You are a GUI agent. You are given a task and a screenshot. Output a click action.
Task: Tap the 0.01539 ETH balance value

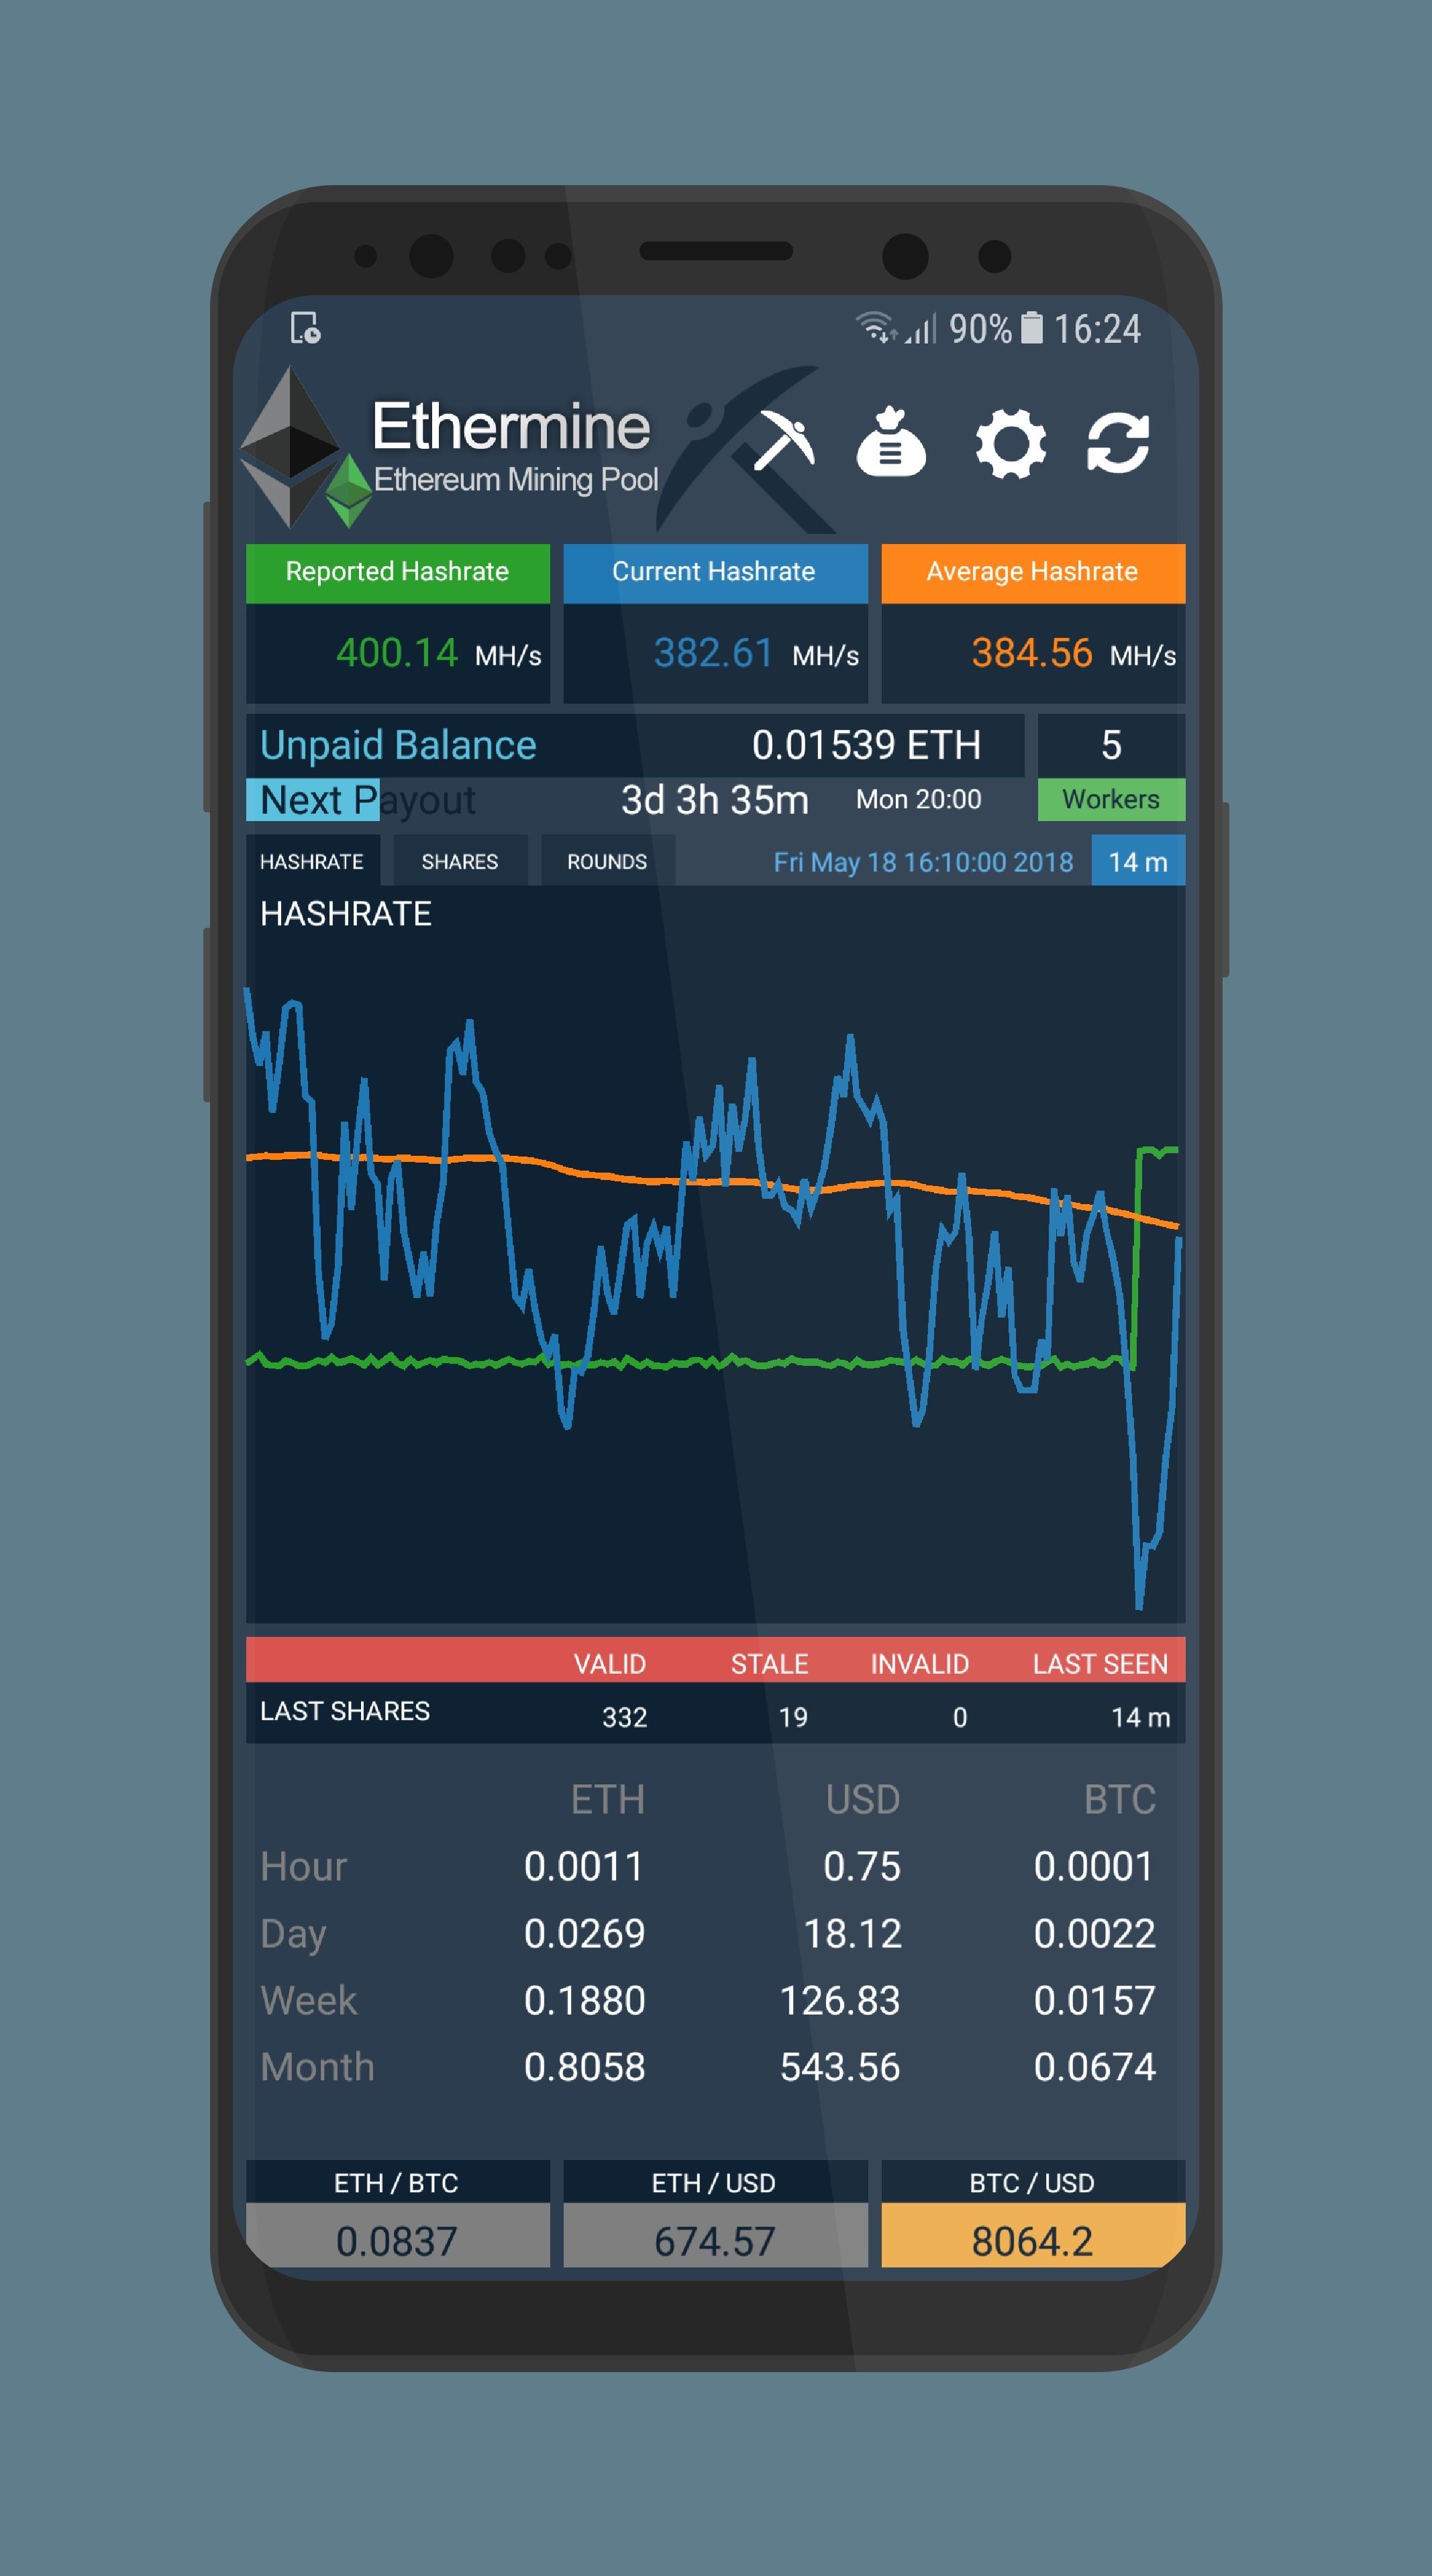866,745
